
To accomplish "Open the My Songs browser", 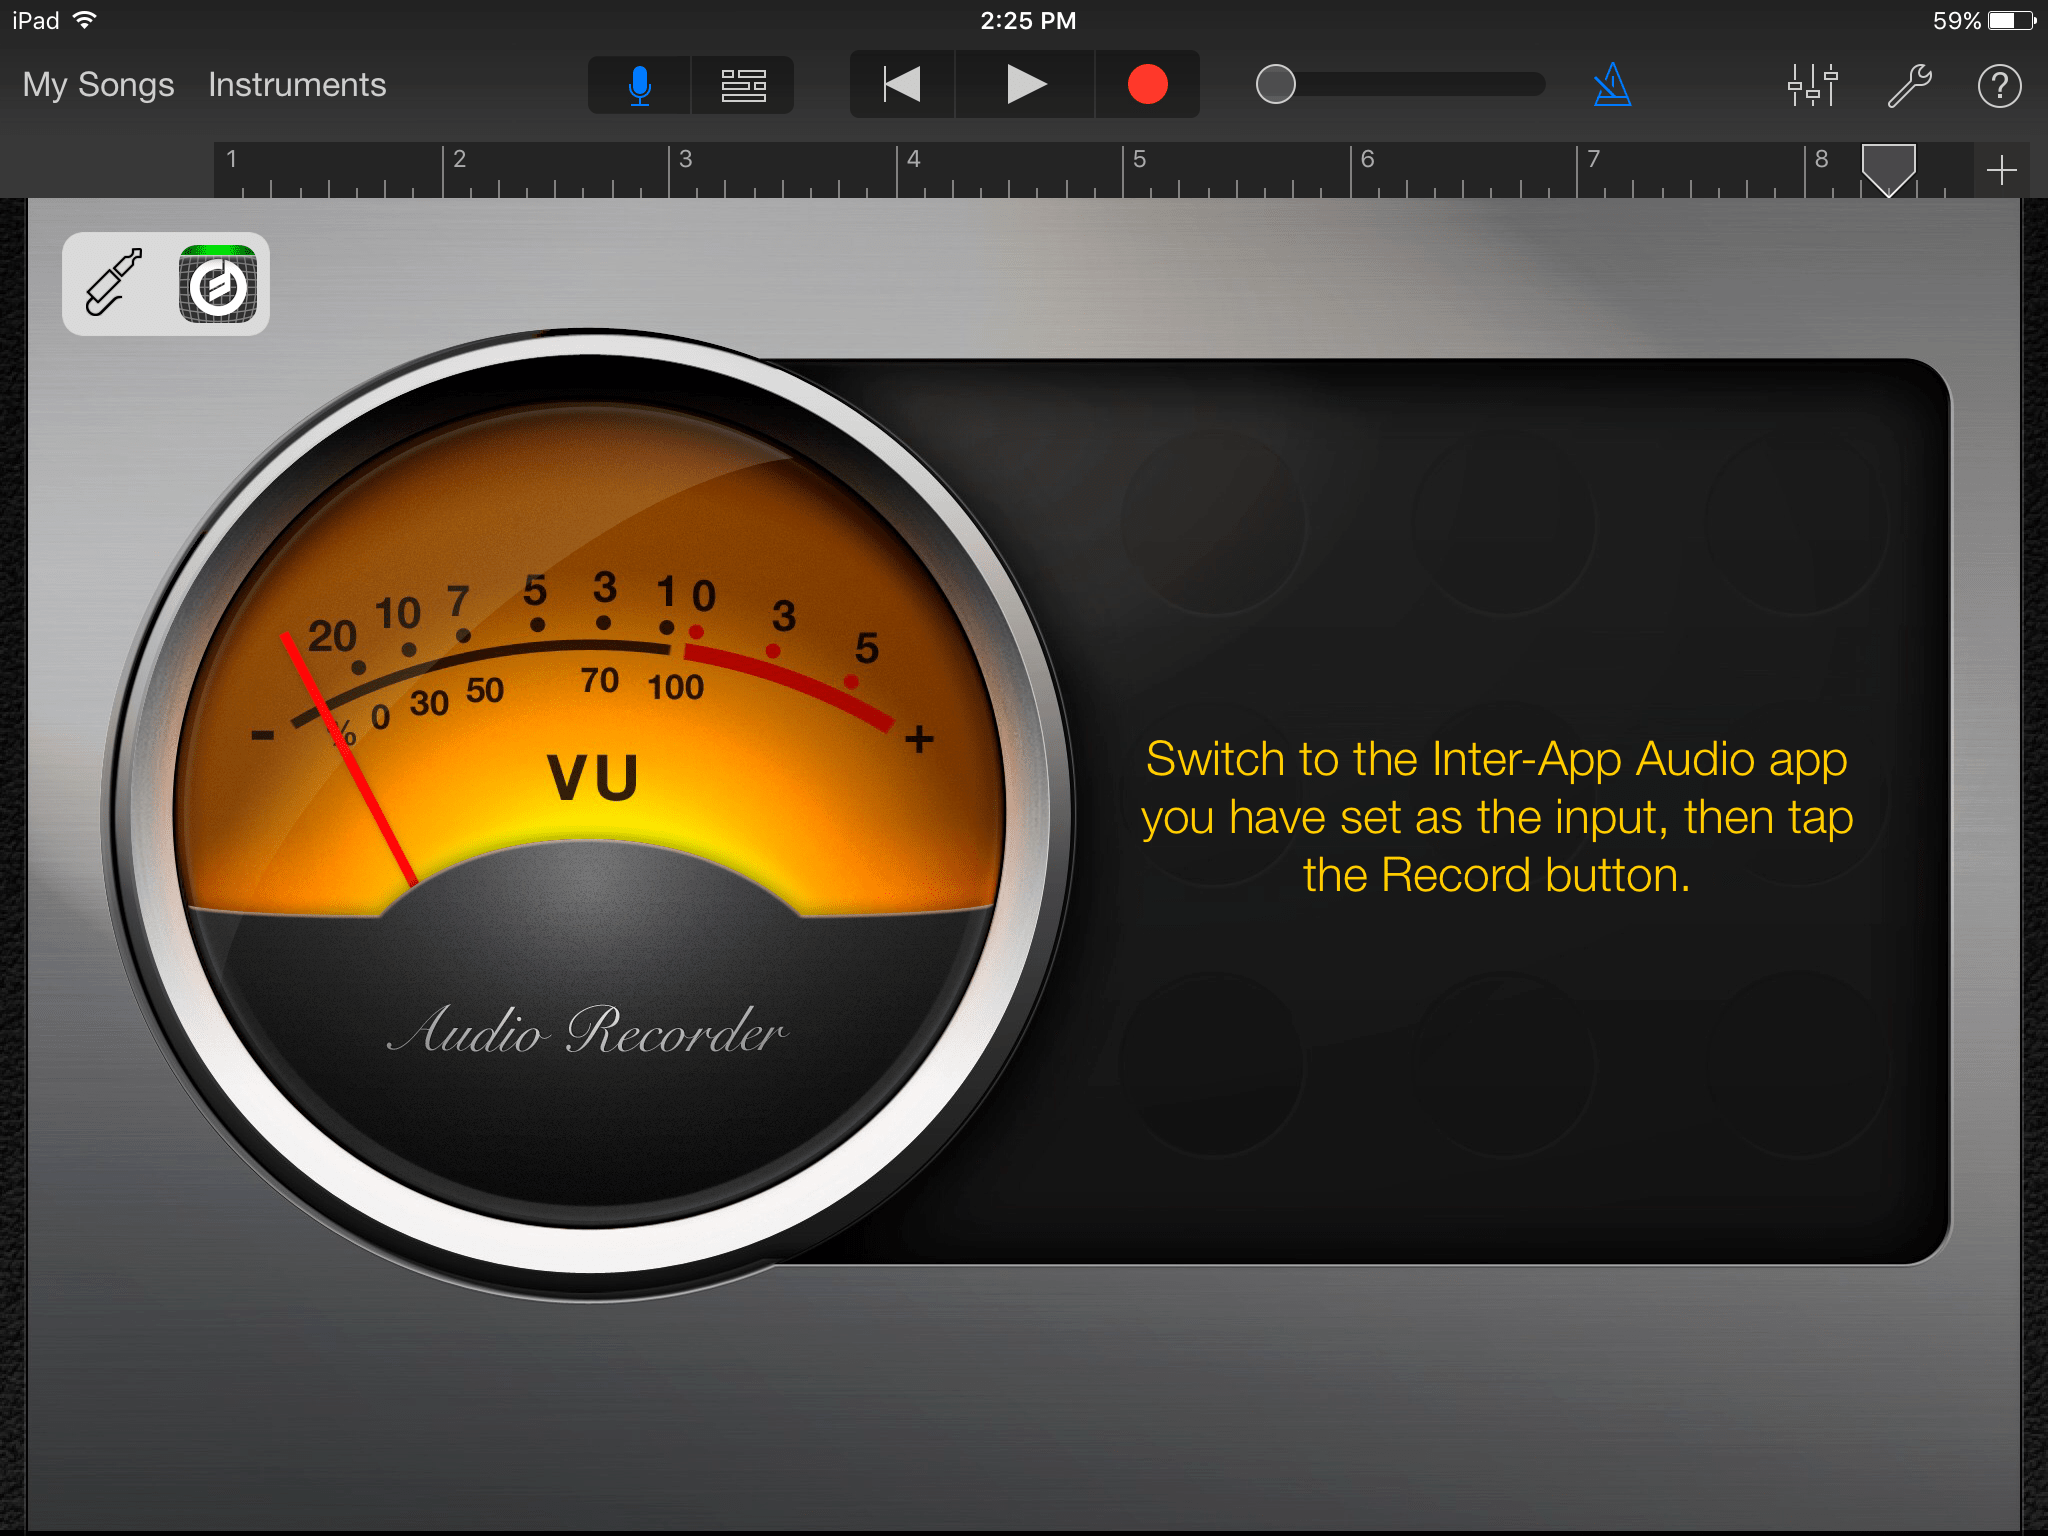I will point(97,85).
